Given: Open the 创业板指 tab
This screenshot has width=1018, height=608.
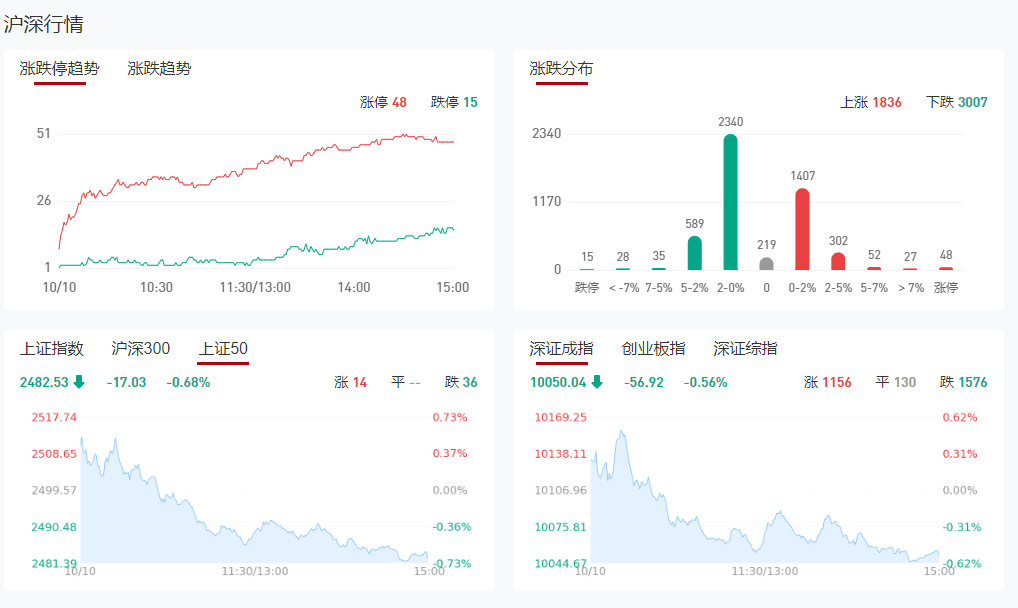Looking at the screenshot, I should point(653,349).
